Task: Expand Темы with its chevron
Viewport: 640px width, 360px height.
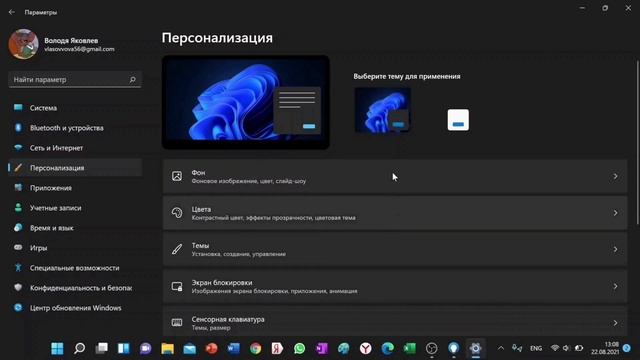Action: (x=615, y=249)
